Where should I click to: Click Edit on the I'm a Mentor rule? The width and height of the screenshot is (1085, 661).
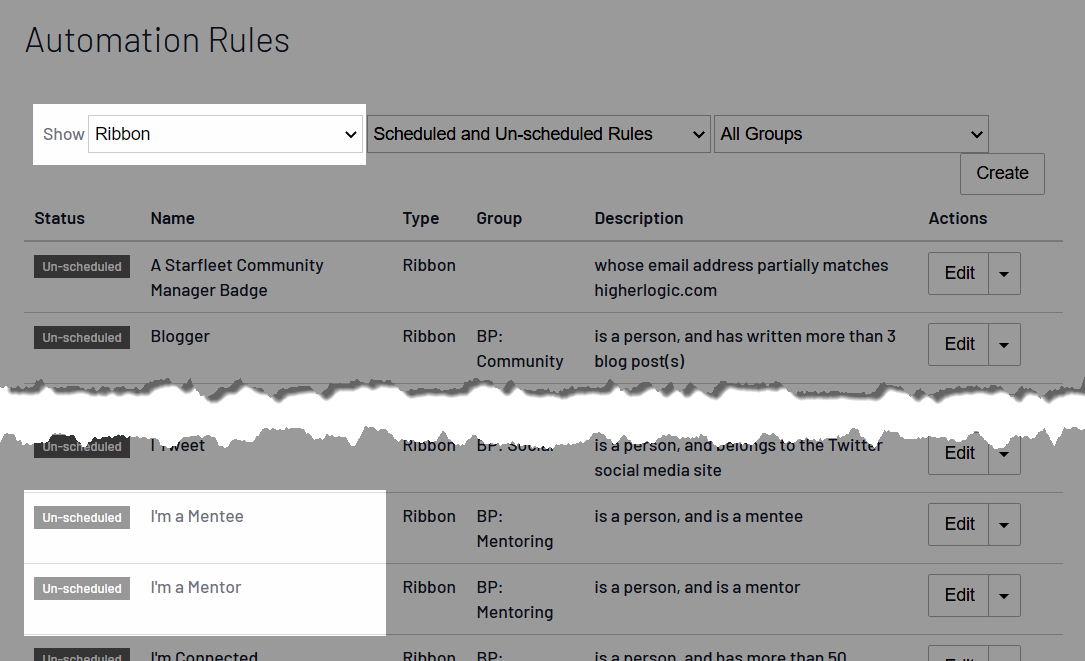959,595
